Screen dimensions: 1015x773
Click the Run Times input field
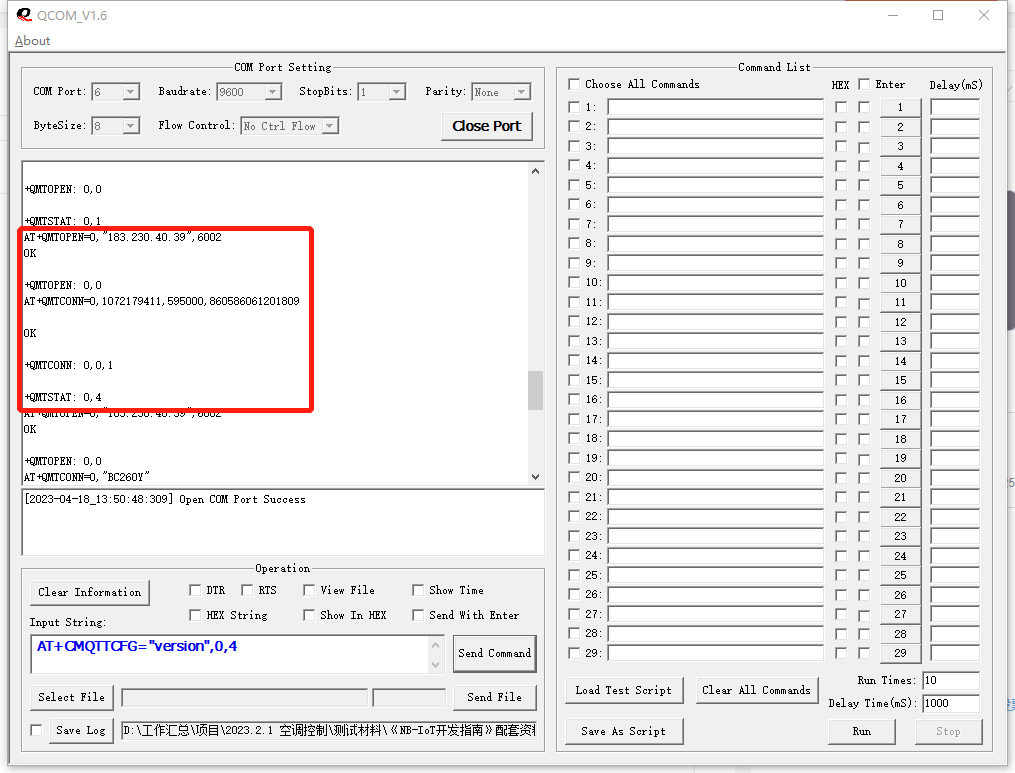tap(951, 680)
